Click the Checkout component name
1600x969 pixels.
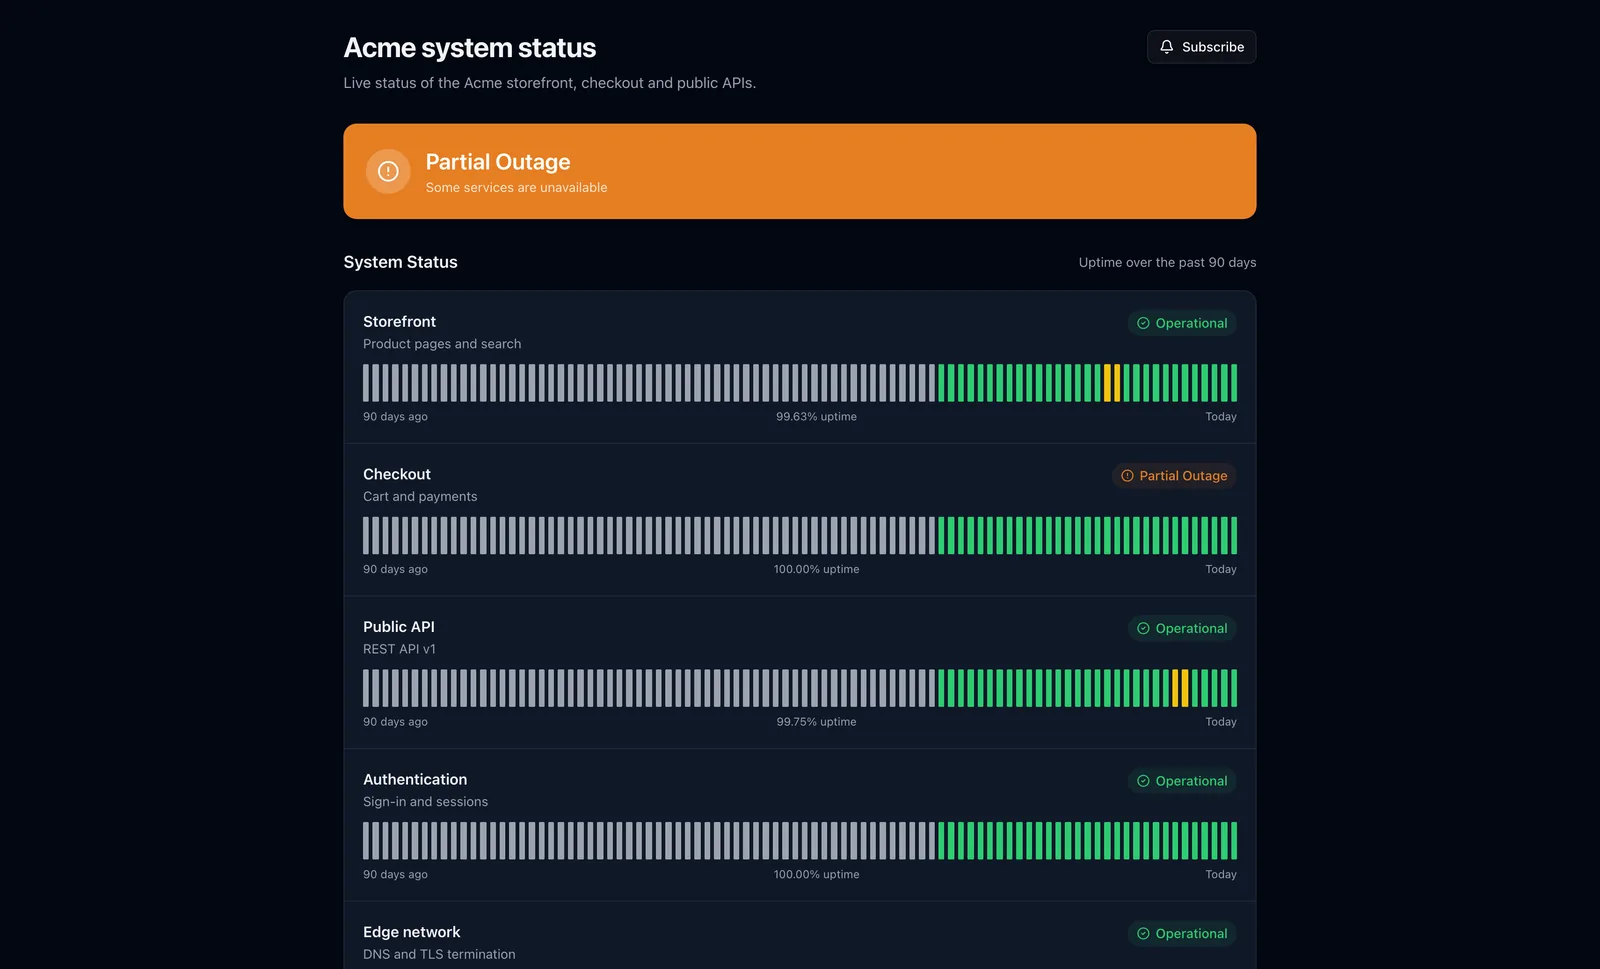397,474
